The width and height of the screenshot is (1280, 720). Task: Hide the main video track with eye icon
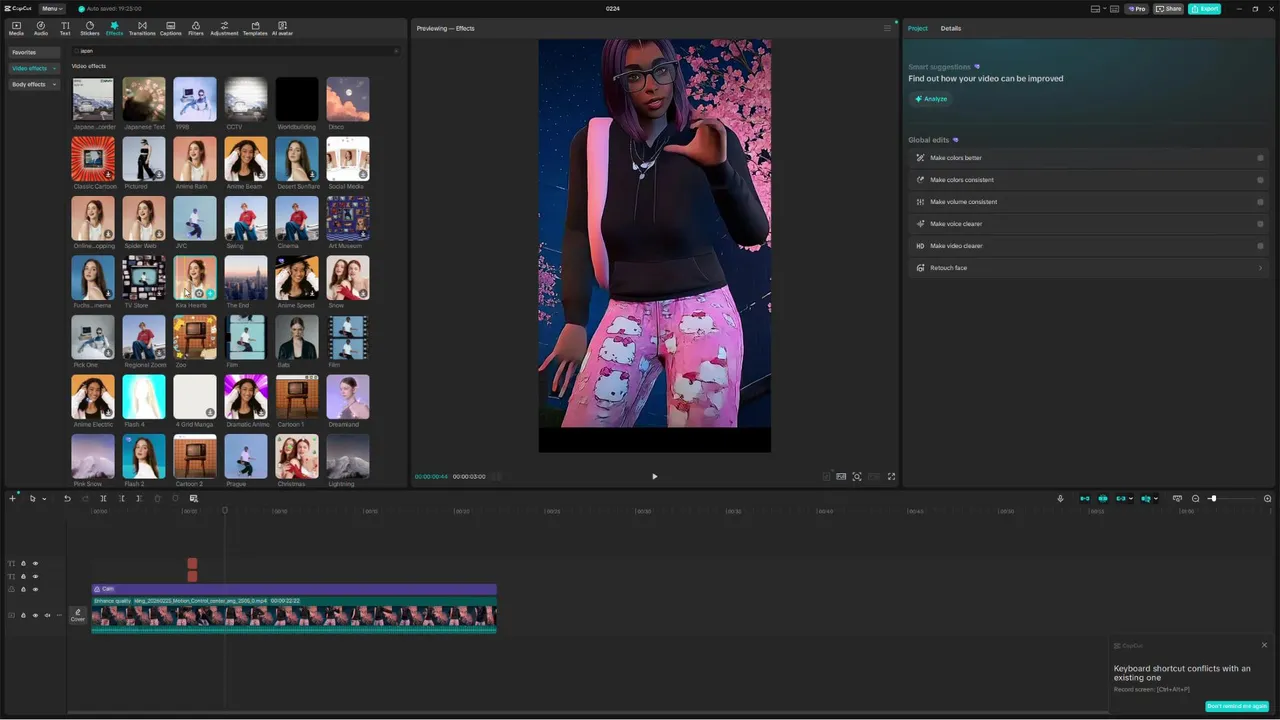35,615
